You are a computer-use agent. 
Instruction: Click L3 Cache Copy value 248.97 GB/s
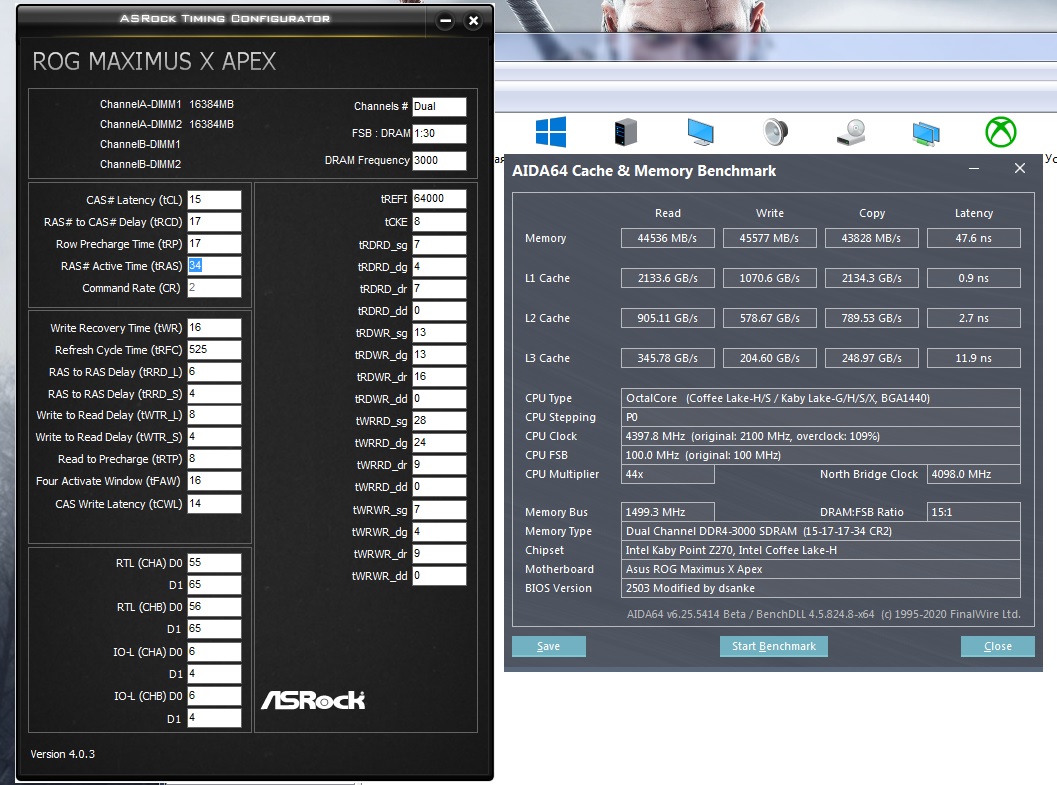(x=872, y=358)
